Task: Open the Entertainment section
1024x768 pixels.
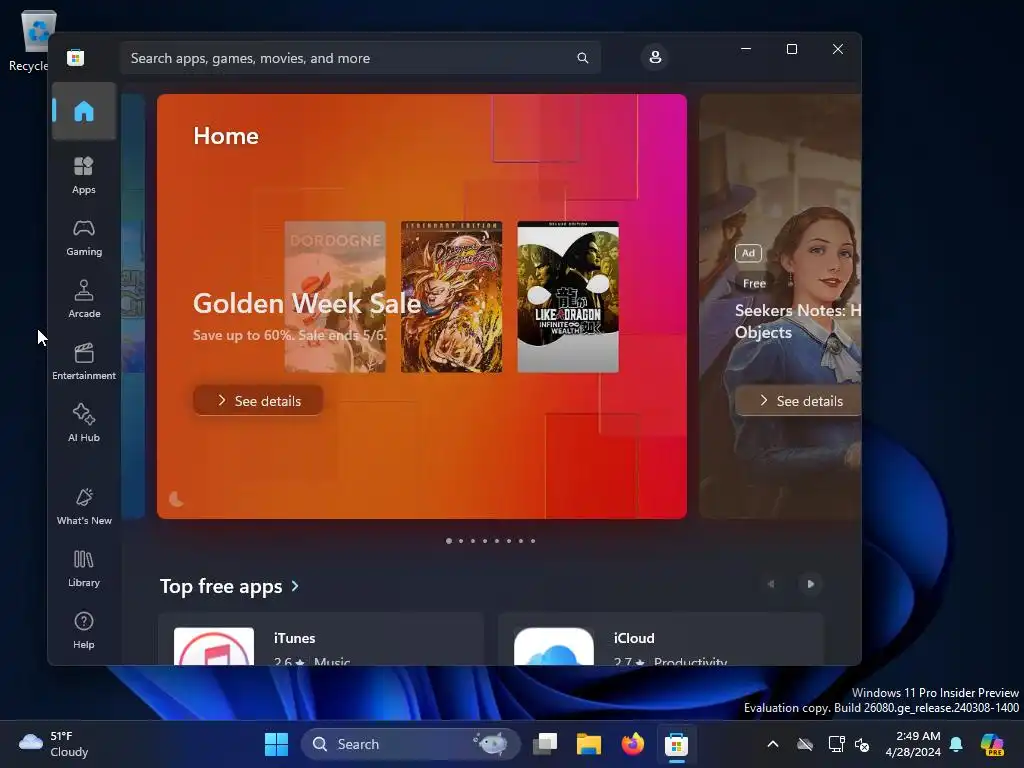Action: 84,361
